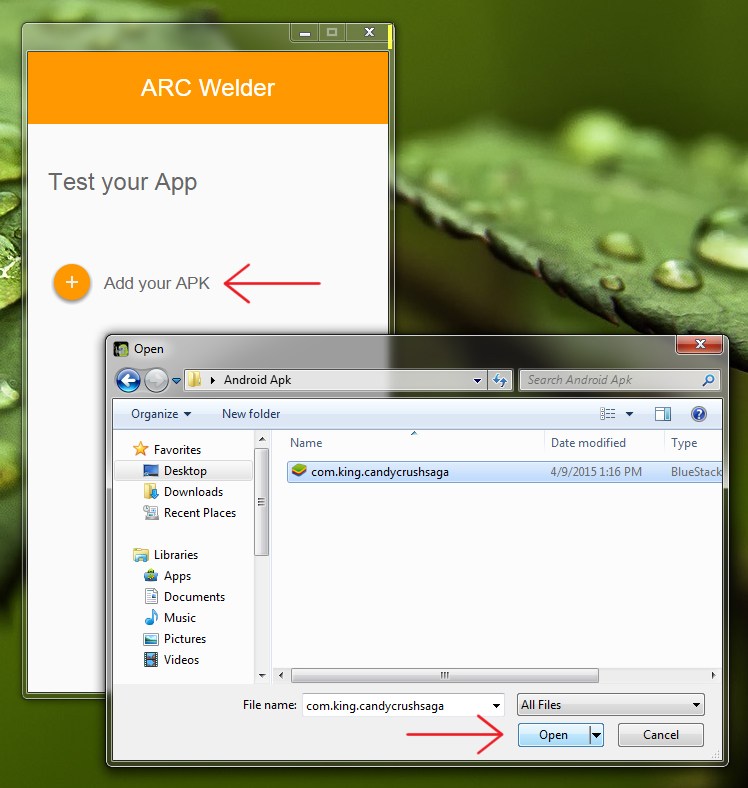Open the Organize menu
Viewport: 748px width, 788px height.
tap(161, 414)
